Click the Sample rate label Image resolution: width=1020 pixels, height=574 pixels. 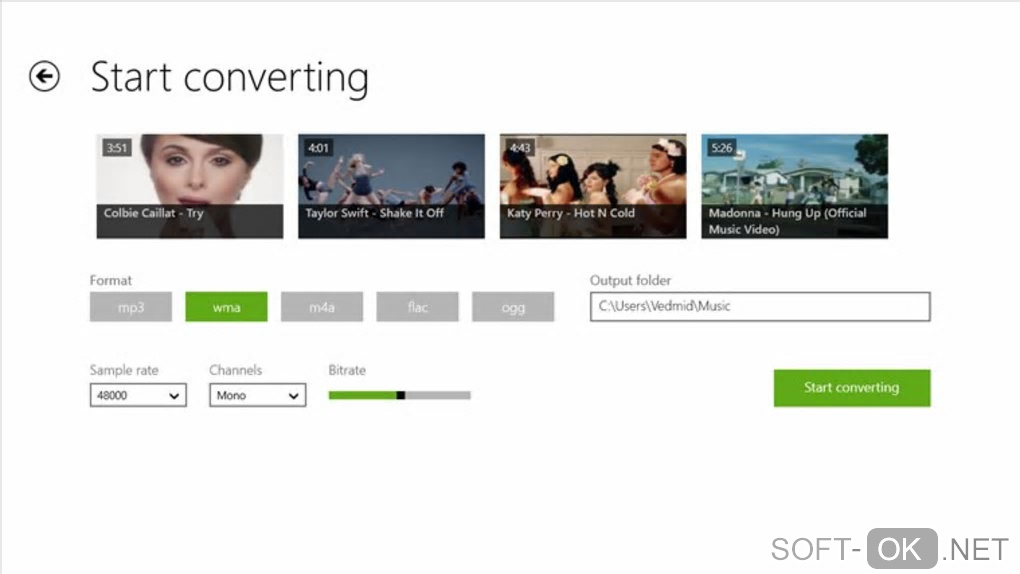coord(124,370)
